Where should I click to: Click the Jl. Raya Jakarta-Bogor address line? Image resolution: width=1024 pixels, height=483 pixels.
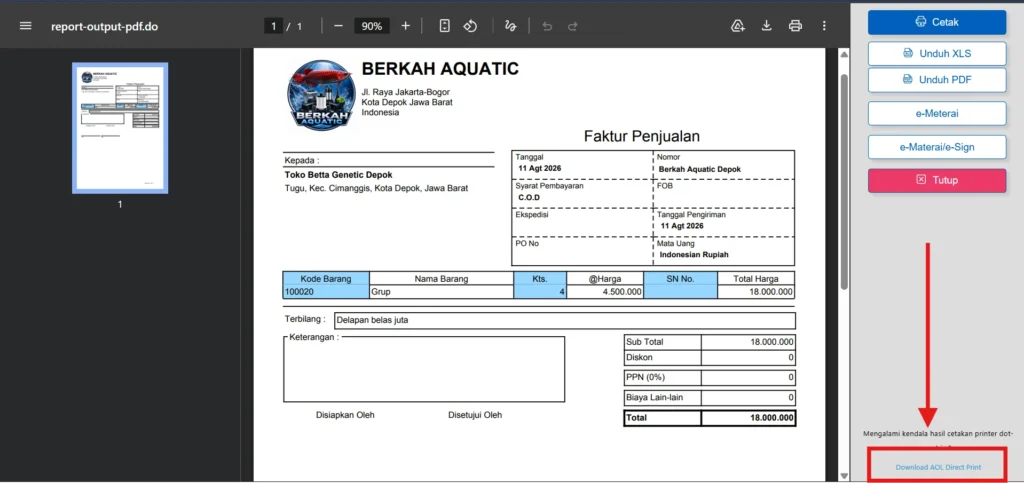pyautogui.click(x=406, y=92)
